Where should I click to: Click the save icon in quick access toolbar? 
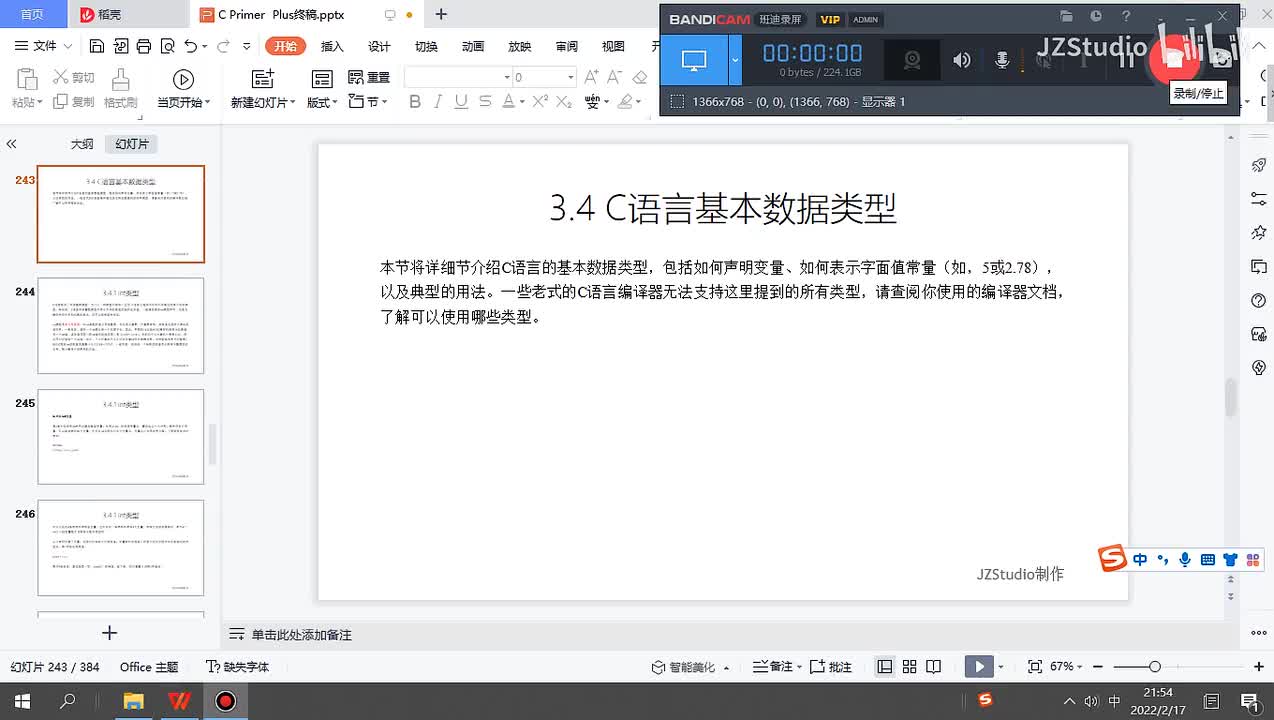(97, 46)
